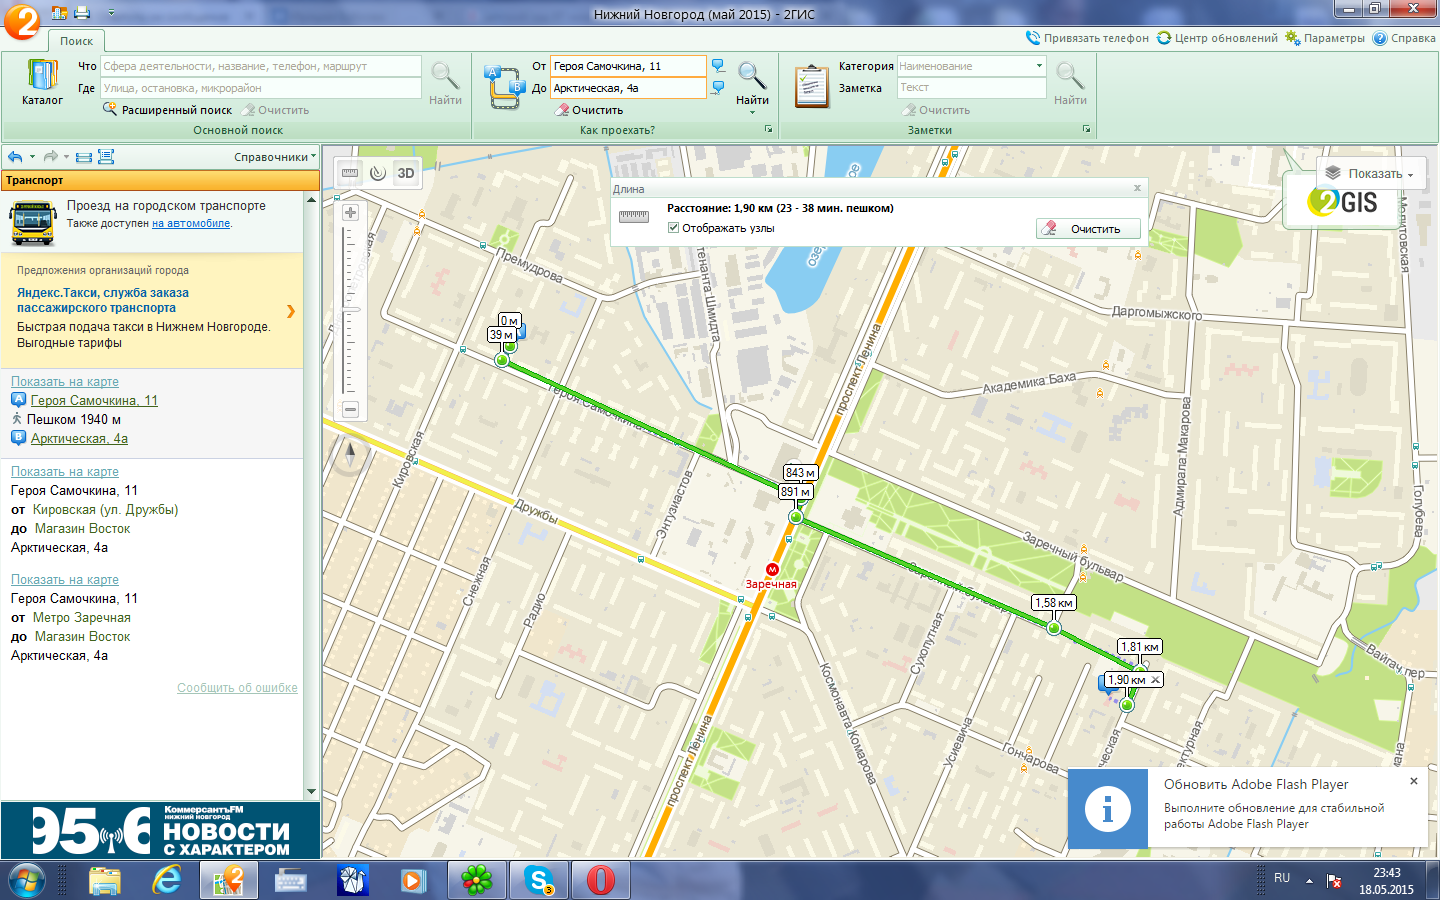Open Яндекс.Такси service ad link

pyautogui.click(x=103, y=300)
